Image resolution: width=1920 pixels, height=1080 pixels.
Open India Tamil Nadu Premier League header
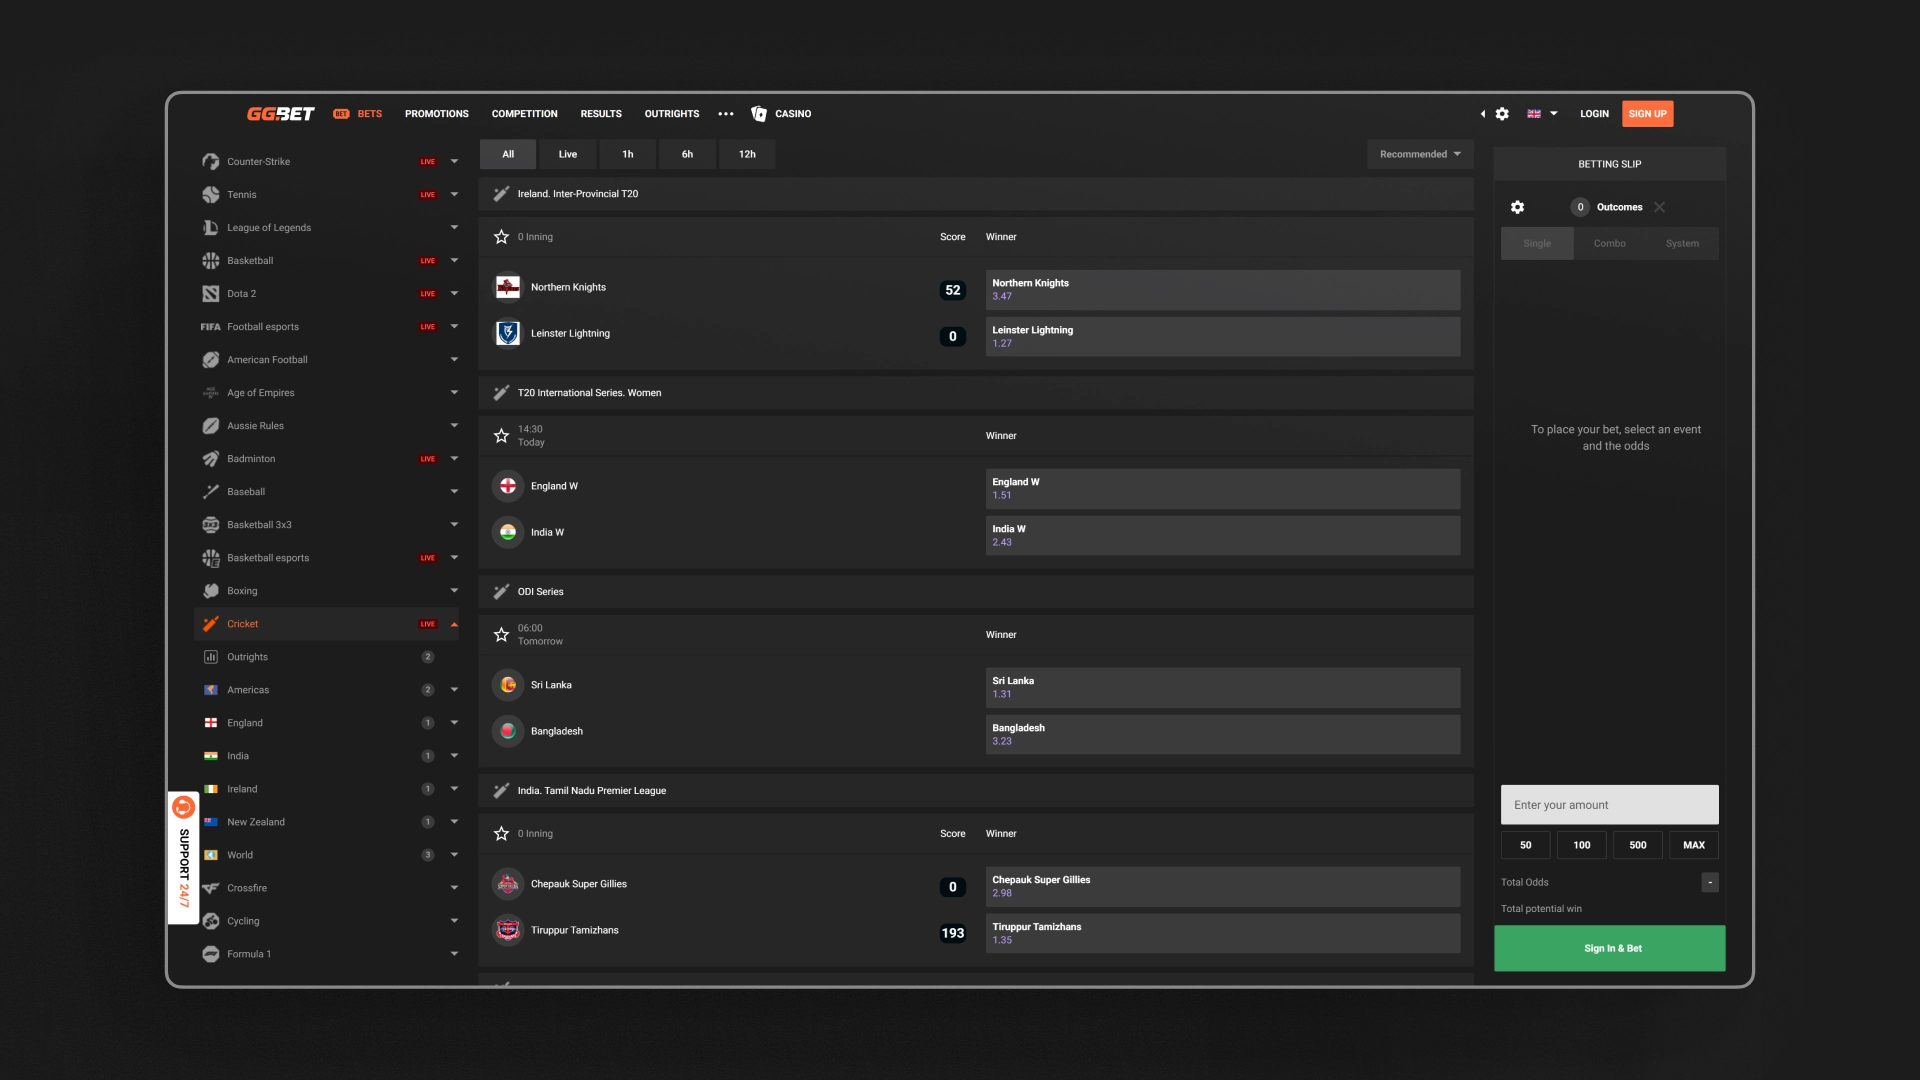975,791
